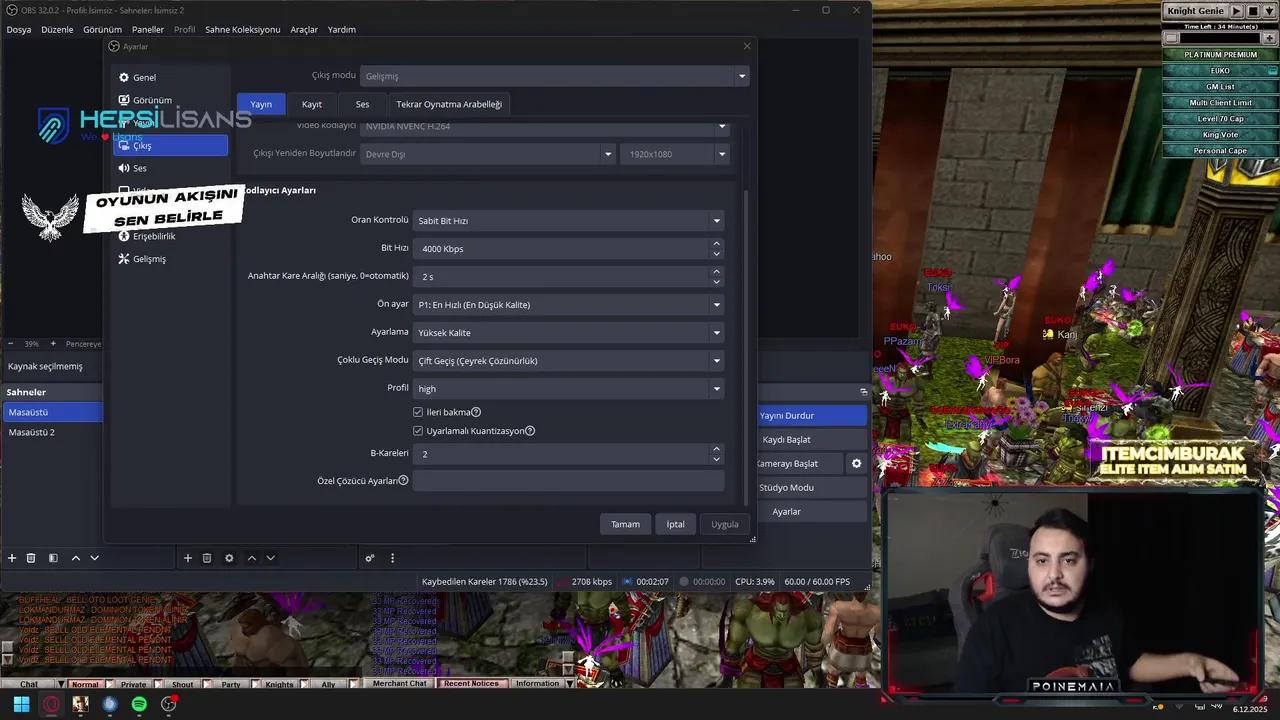Add a new scene with the plus icon
The width and height of the screenshot is (1280, 720).
click(12, 558)
